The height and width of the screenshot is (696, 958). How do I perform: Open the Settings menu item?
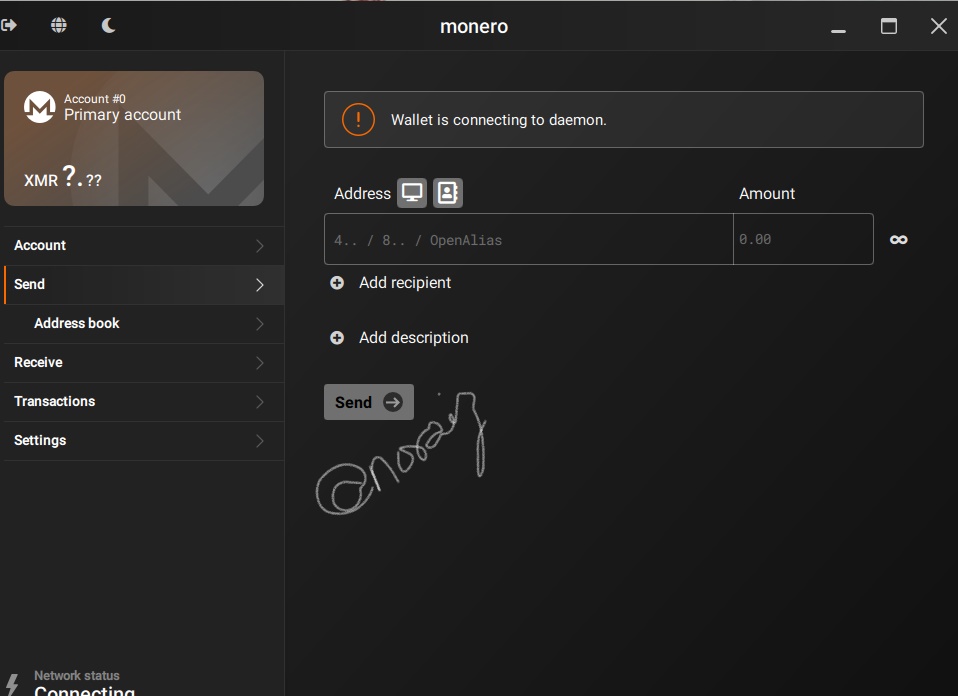click(144, 441)
